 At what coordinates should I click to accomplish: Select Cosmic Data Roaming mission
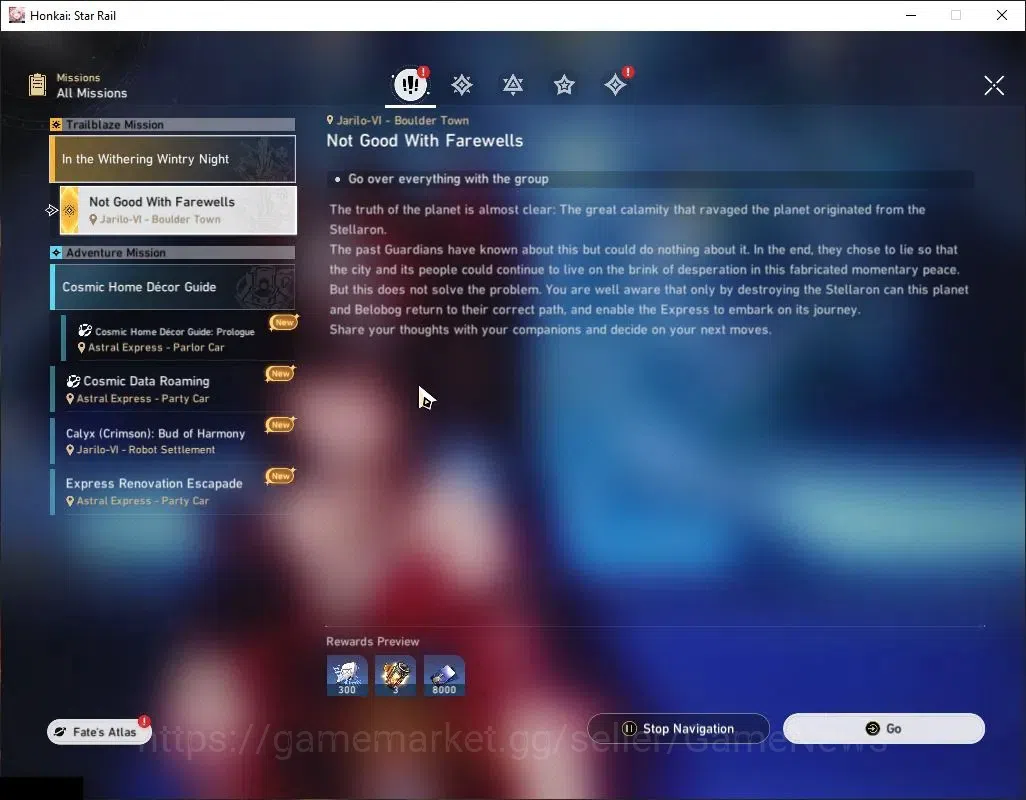tap(173, 389)
